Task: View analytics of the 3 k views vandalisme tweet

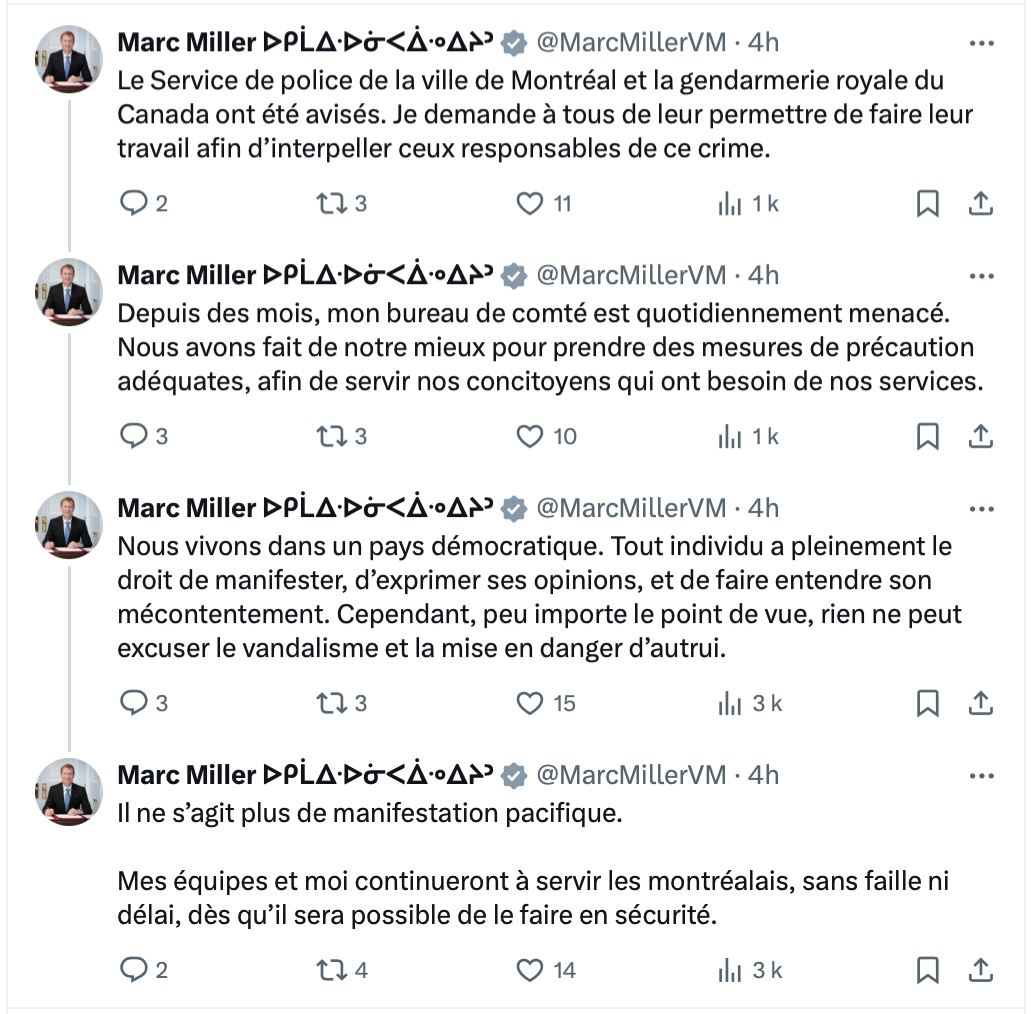Action: pyautogui.click(x=750, y=703)
